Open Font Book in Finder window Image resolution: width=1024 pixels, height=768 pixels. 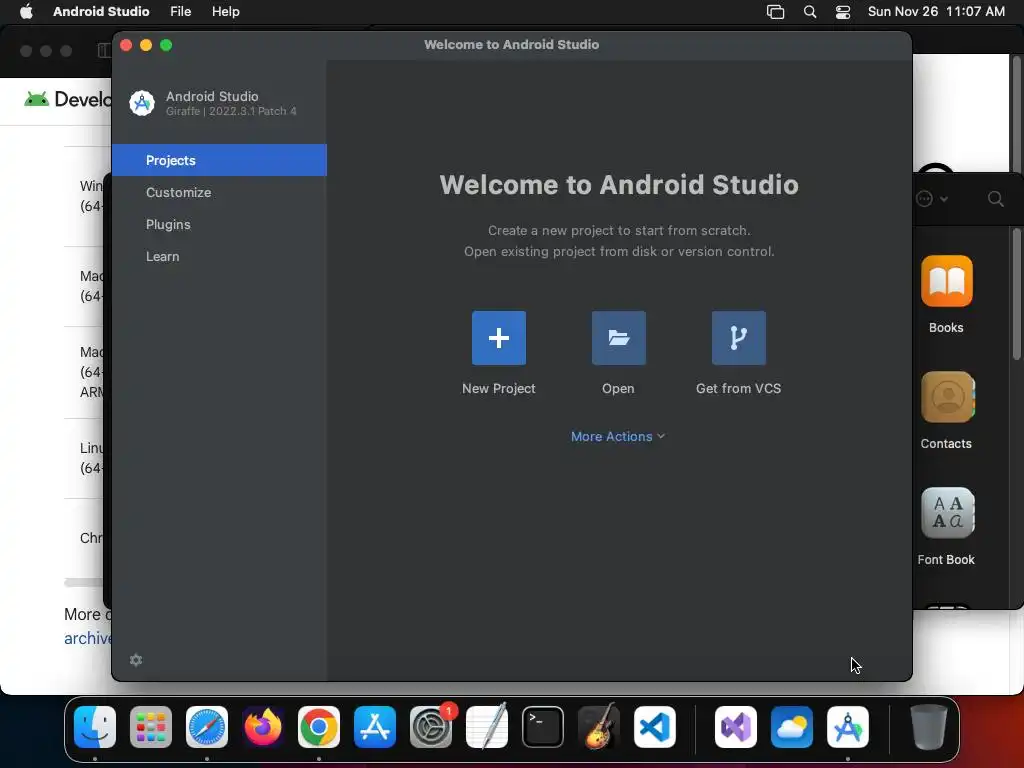[948, 513]
